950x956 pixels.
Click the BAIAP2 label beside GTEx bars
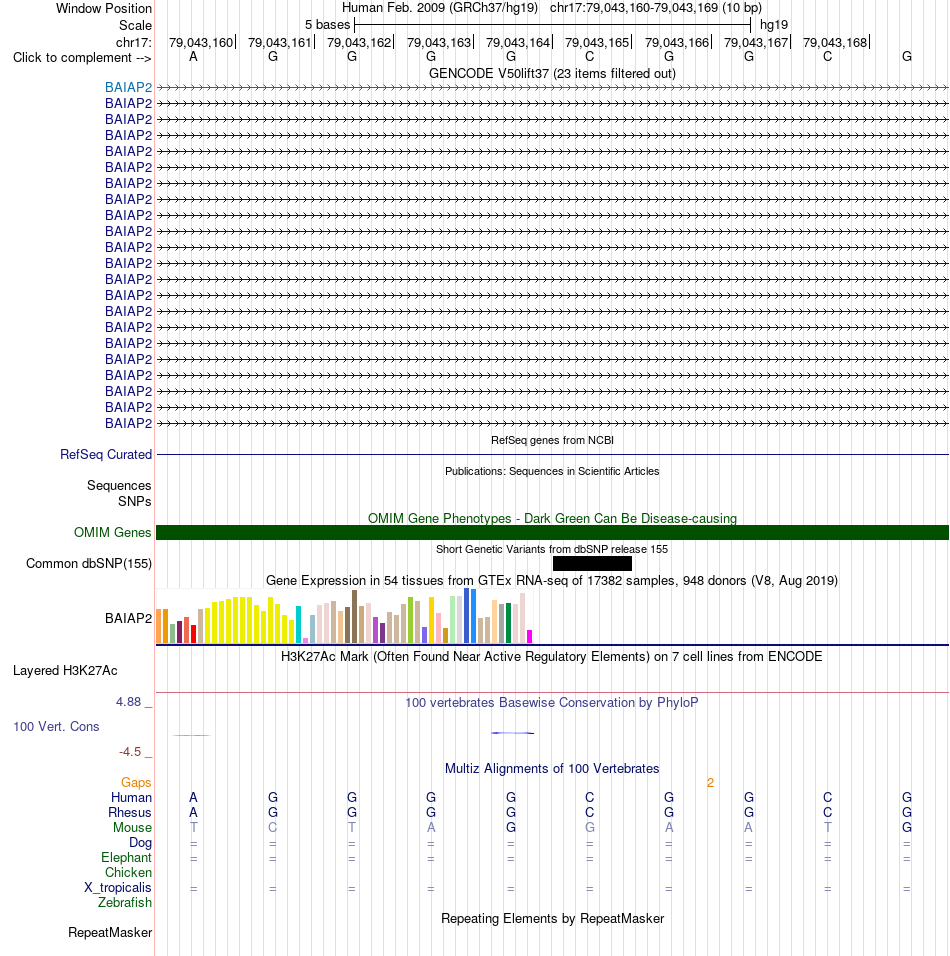128,618
